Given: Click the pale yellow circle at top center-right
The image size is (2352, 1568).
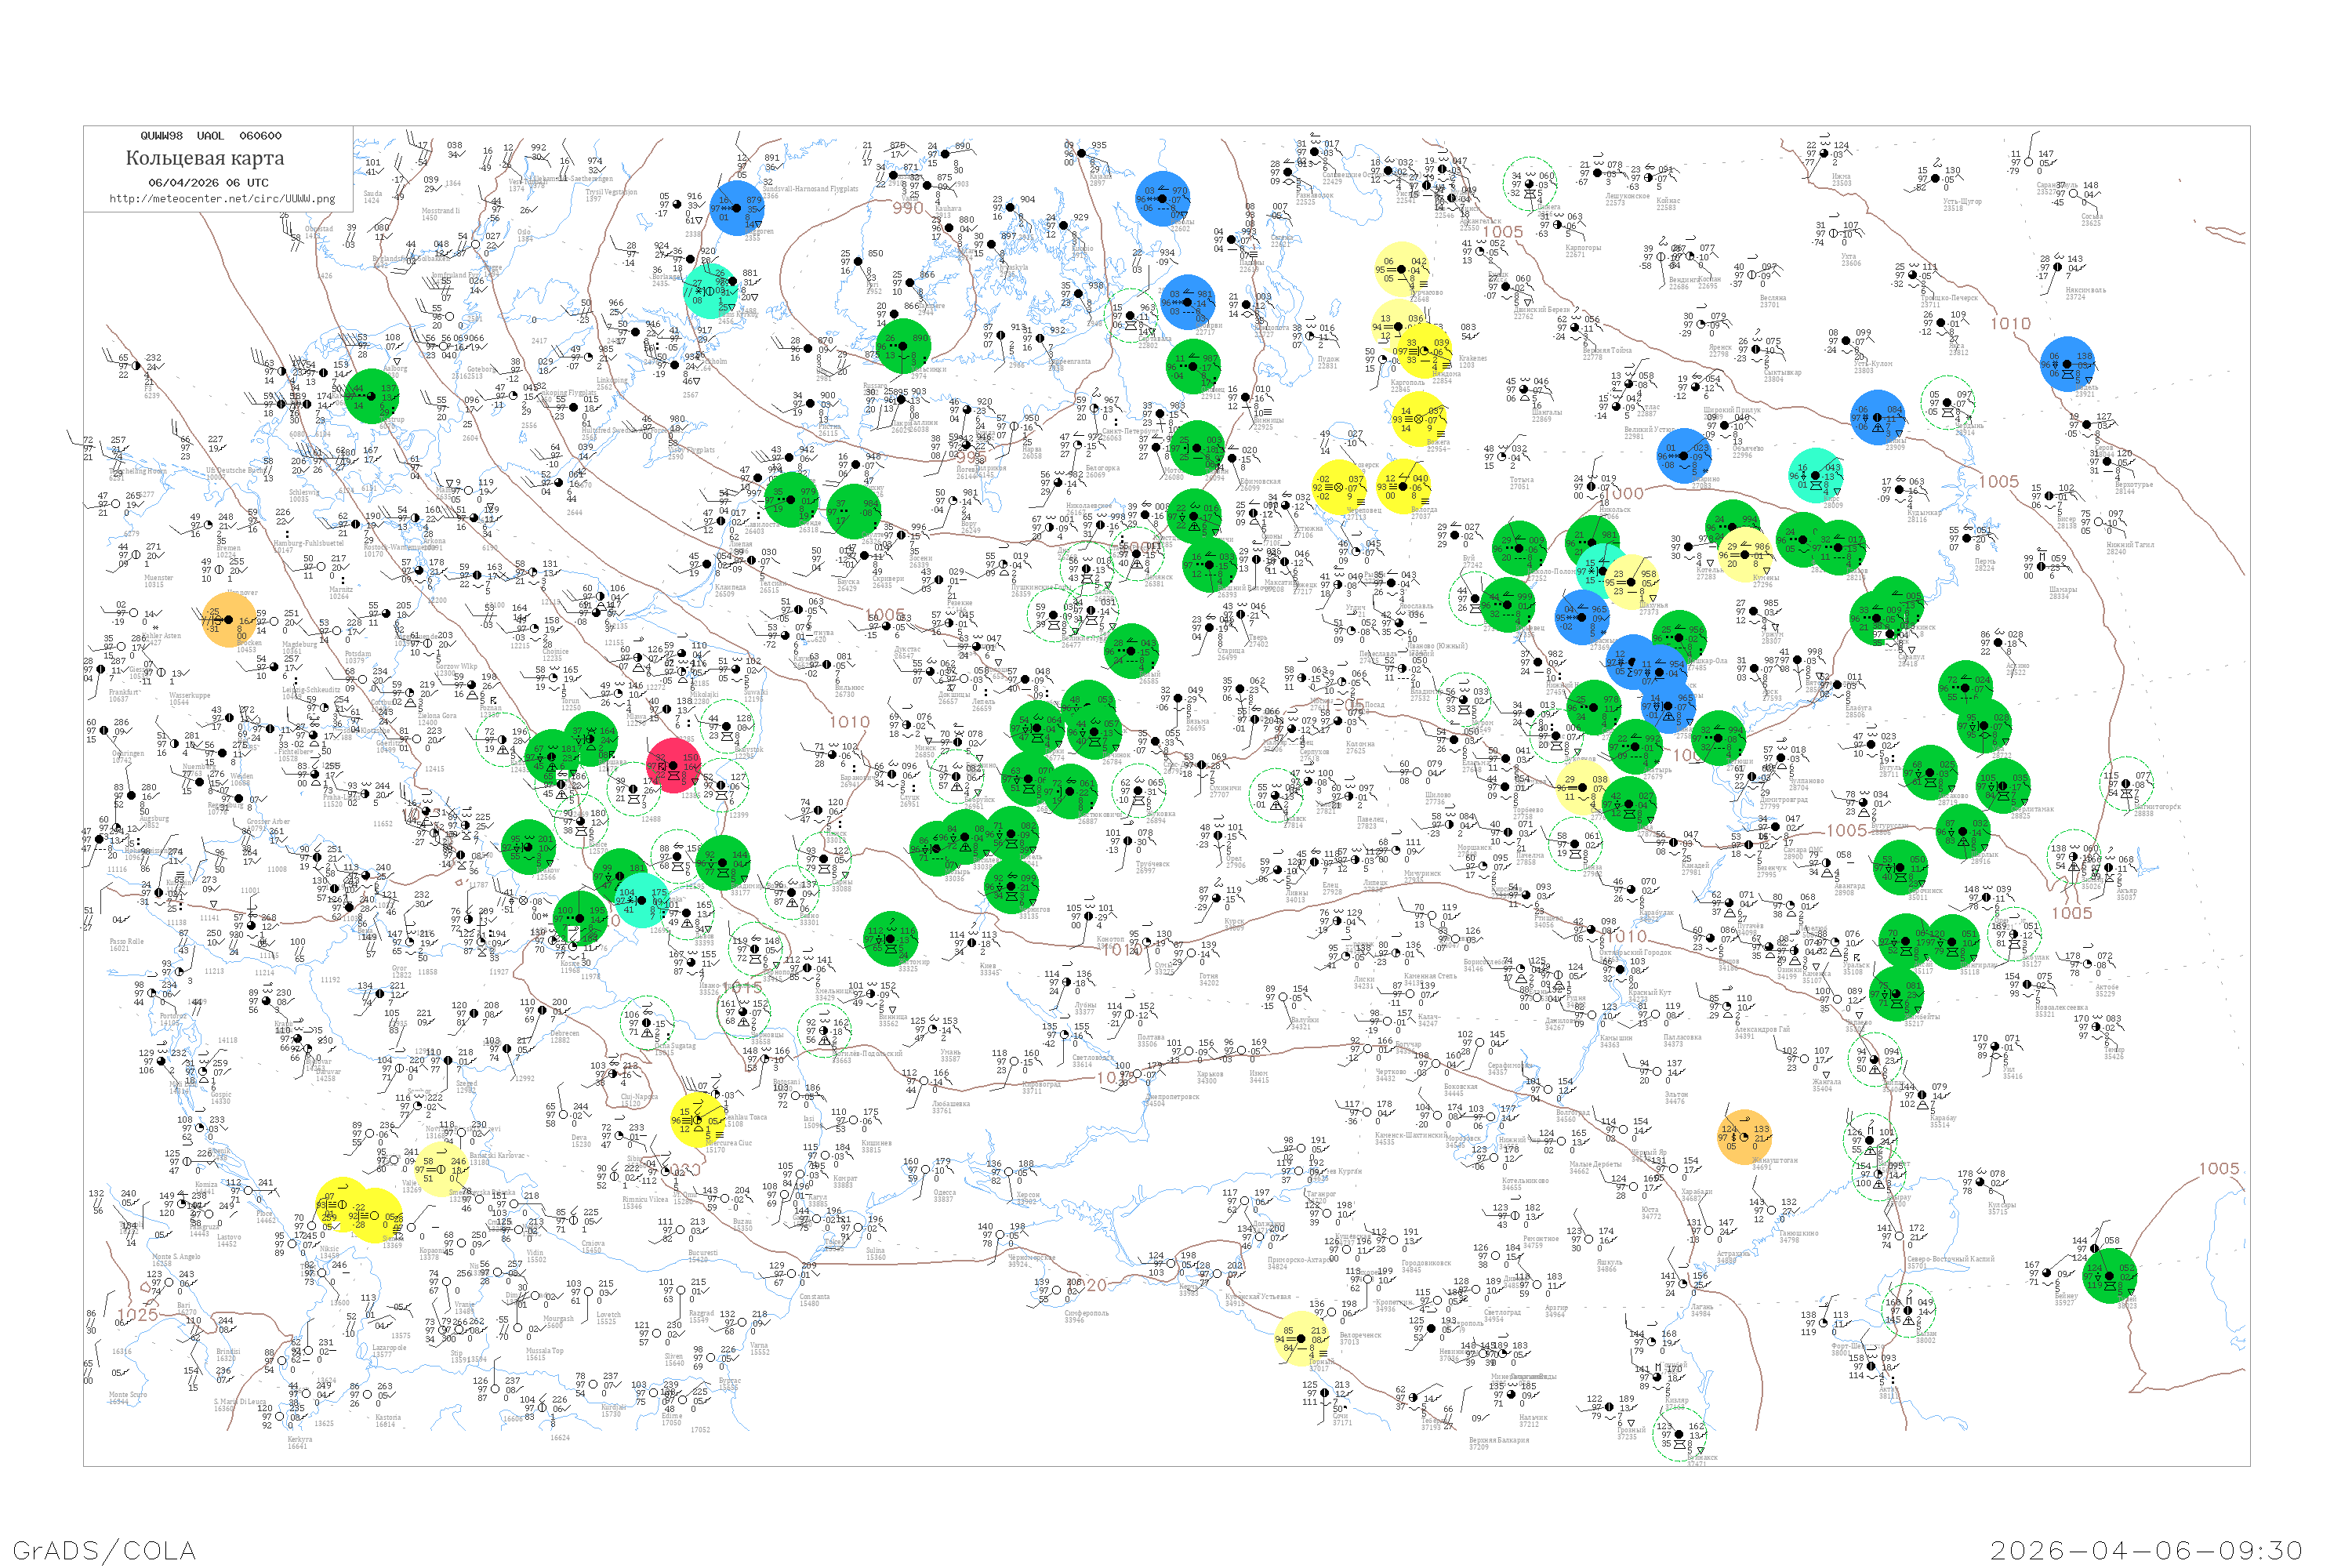Looking at the screenshot, I should click(x=1402, y=268).
